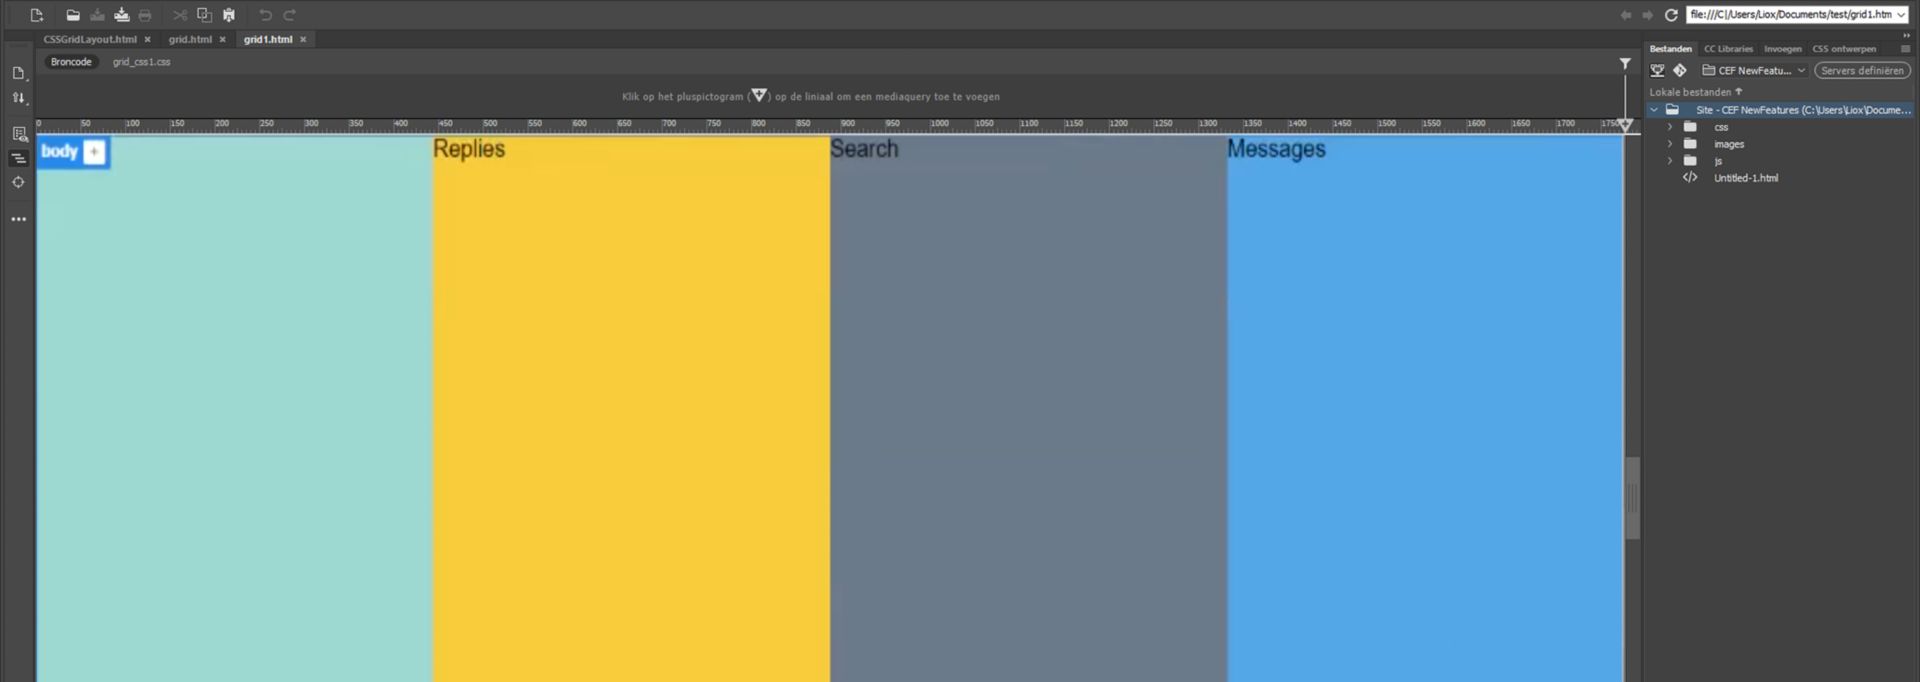Click the server connection icon in the Files panel
1920x682 pixels.
click(1658, 70)
